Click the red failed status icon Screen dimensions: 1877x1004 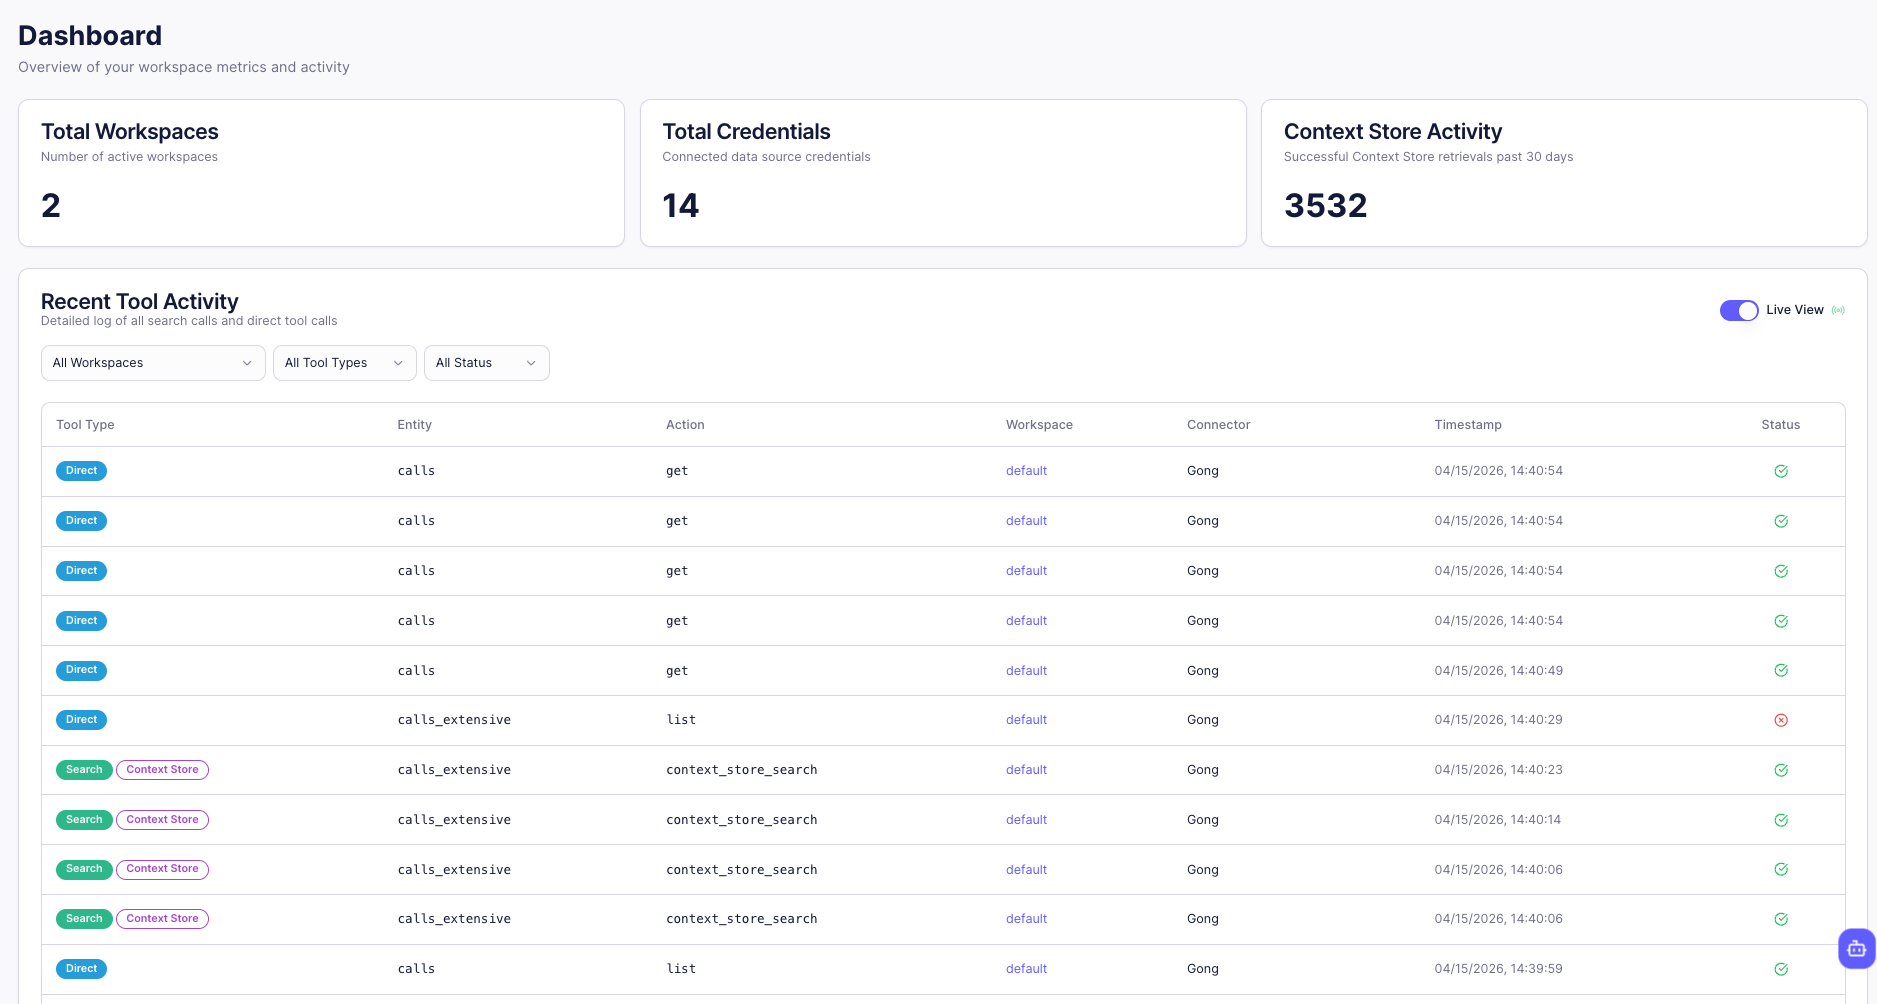[1780, 720]
